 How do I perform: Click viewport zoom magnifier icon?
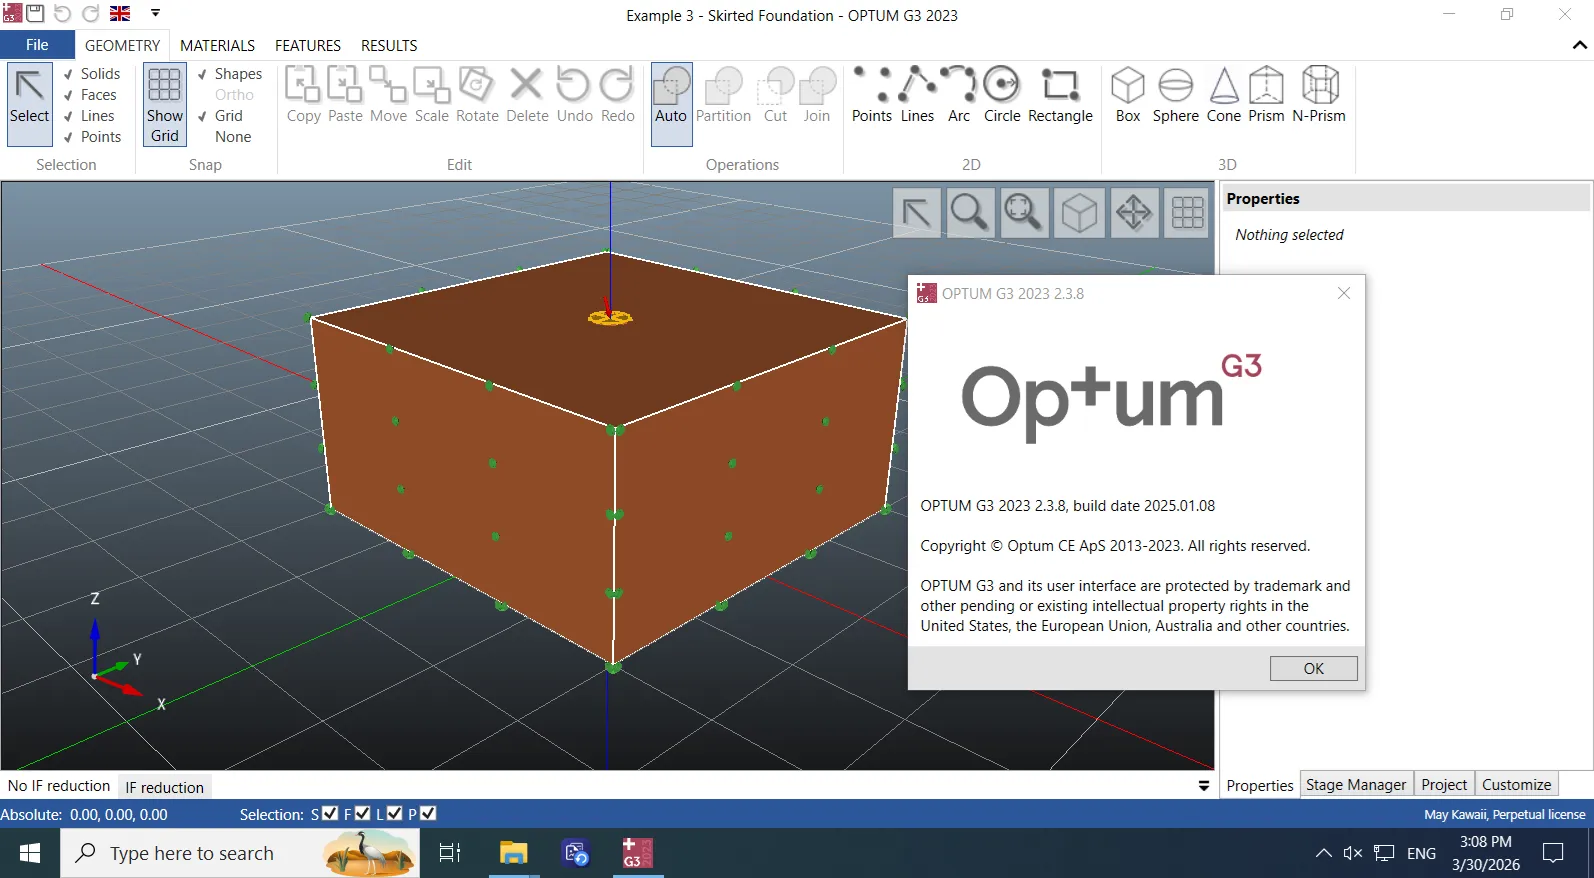click(969, 212)
